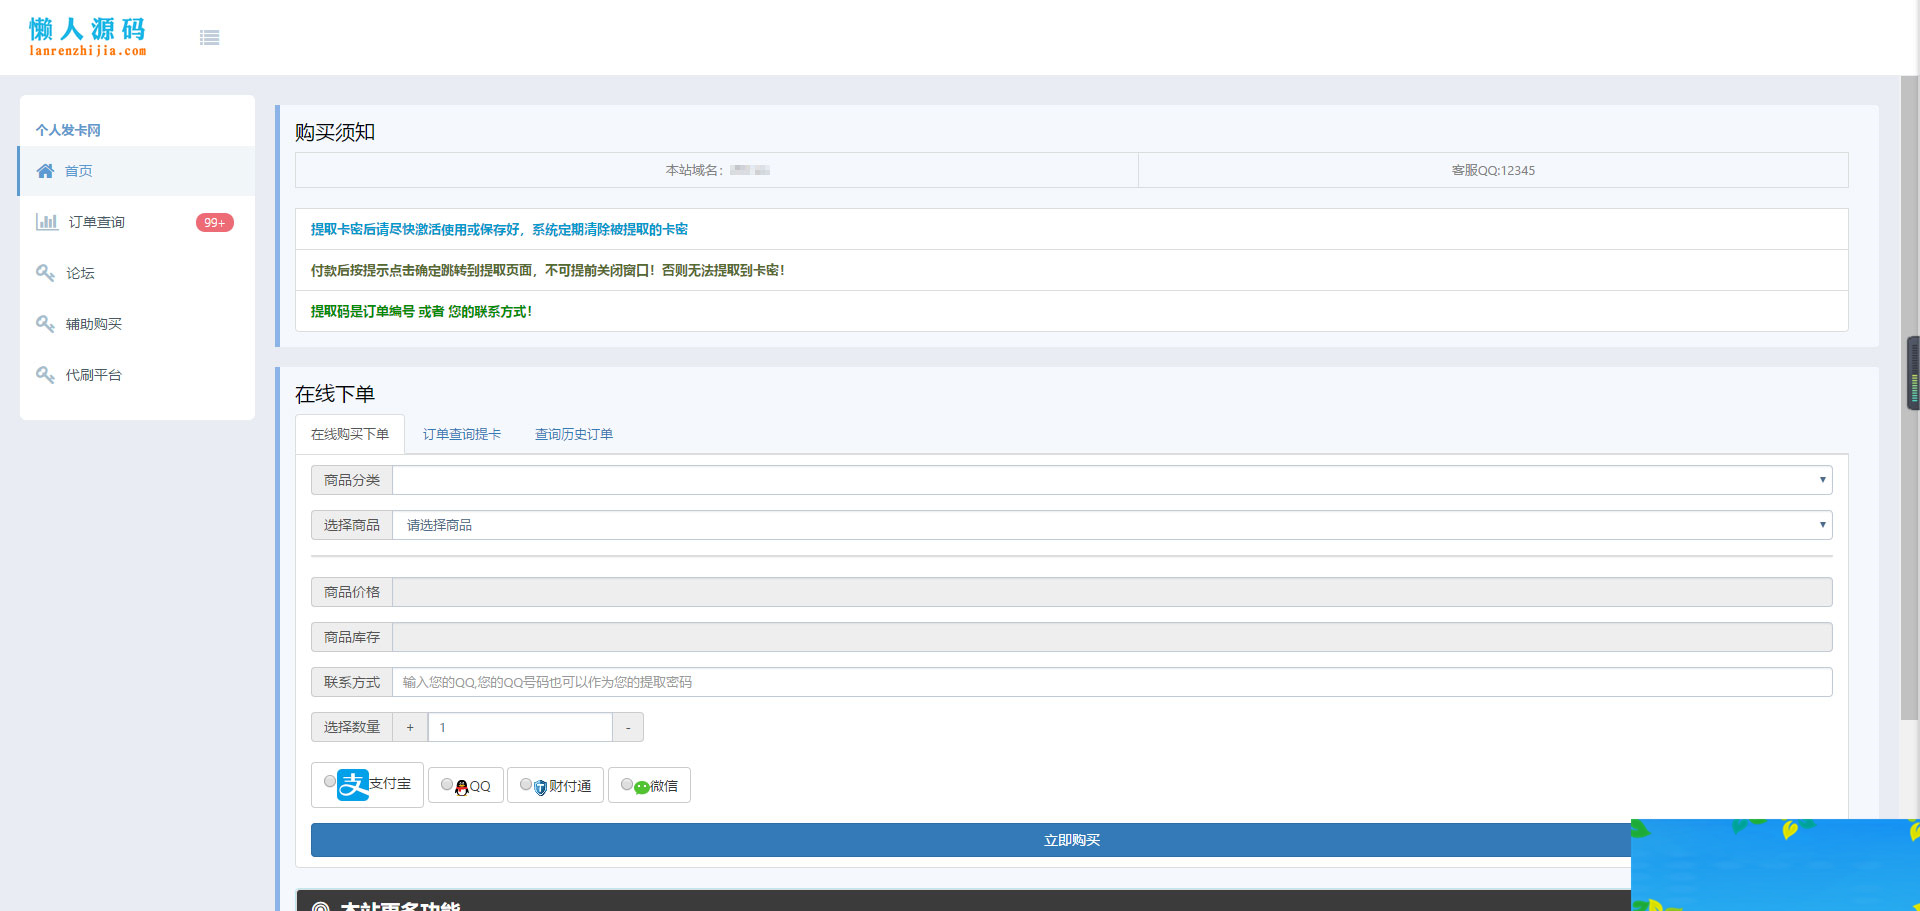Expand the 选择商品 dropdown list
The height and width of the screenshot is (911, 1920).
(x=1111, y=525)
